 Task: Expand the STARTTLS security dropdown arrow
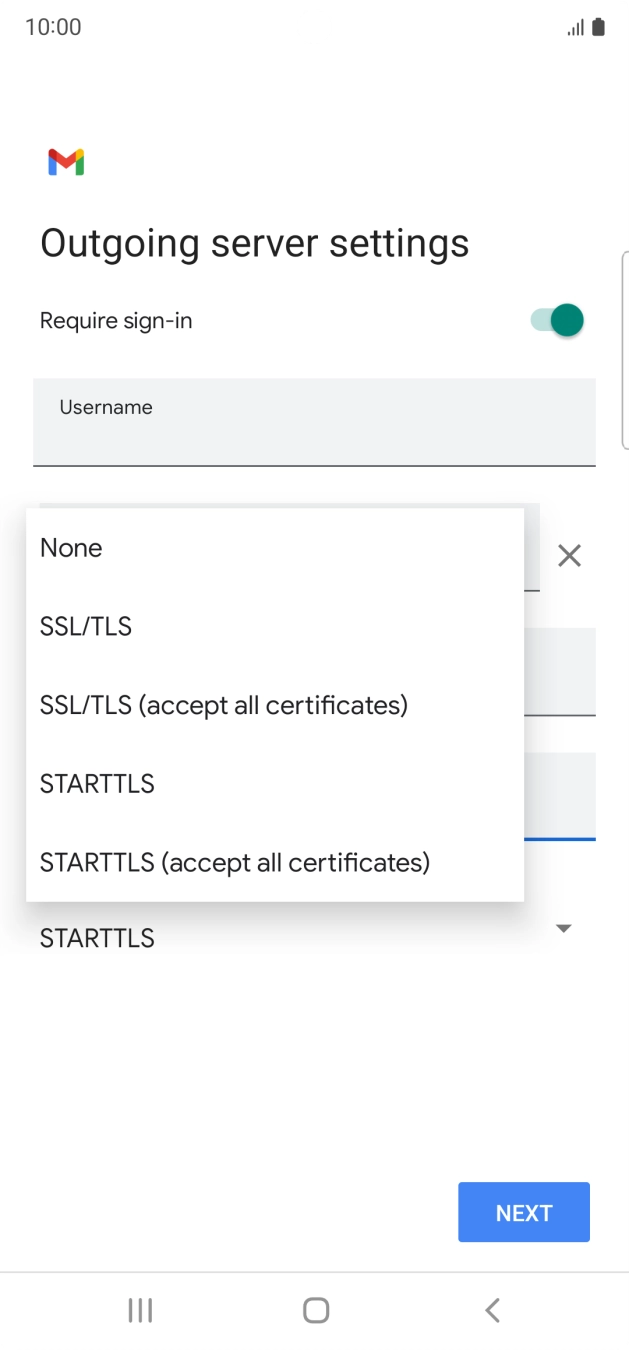coord(563,929)
